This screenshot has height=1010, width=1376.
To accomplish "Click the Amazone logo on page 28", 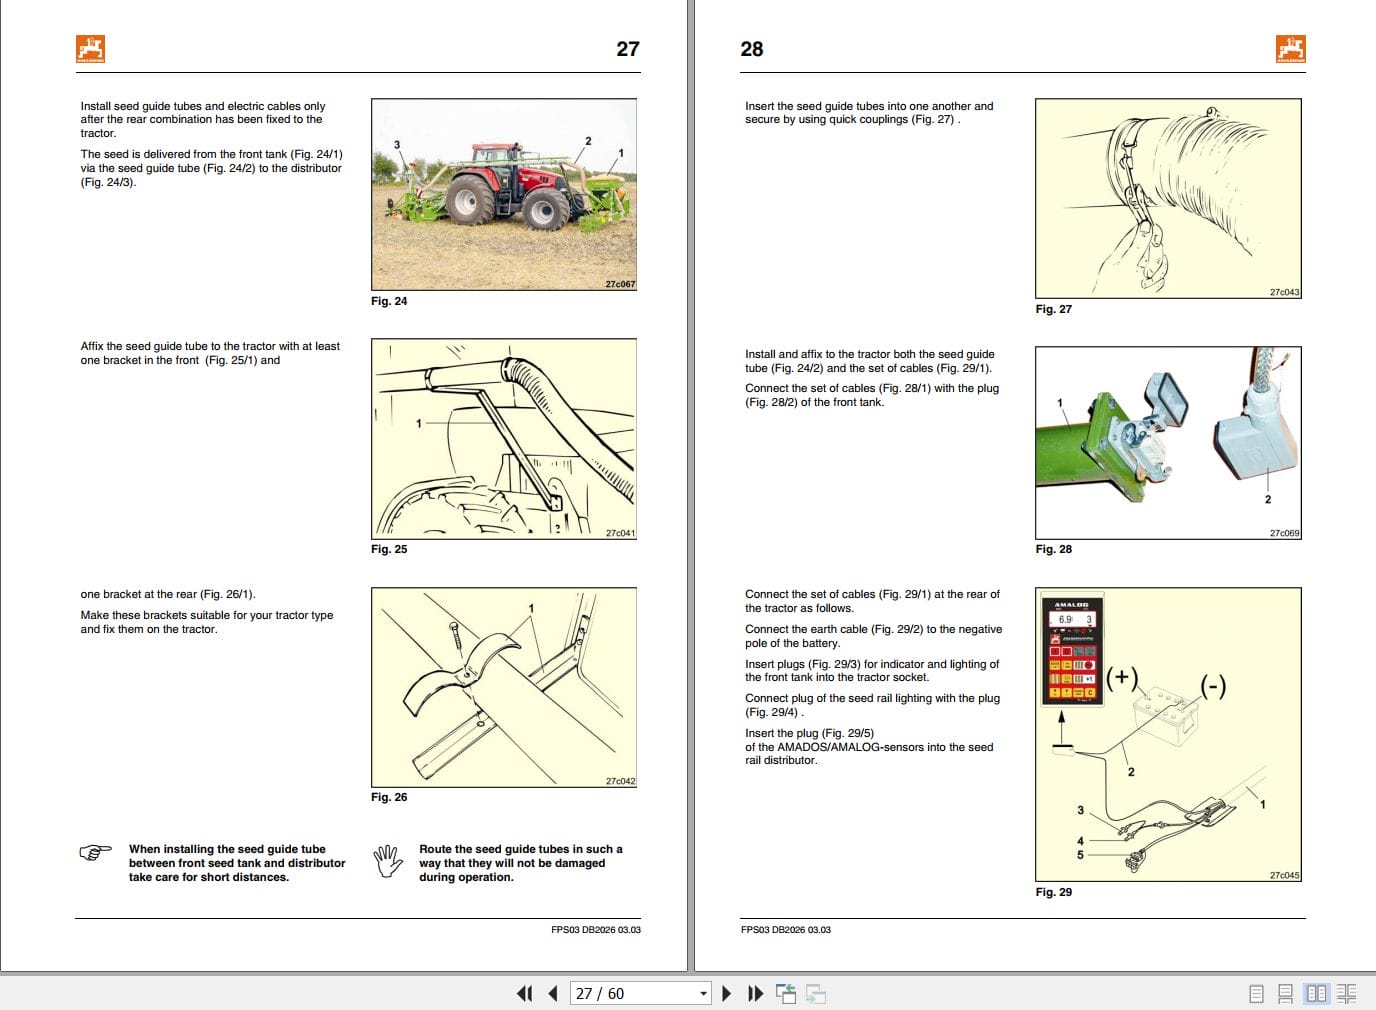I will tap(1291, 49).
